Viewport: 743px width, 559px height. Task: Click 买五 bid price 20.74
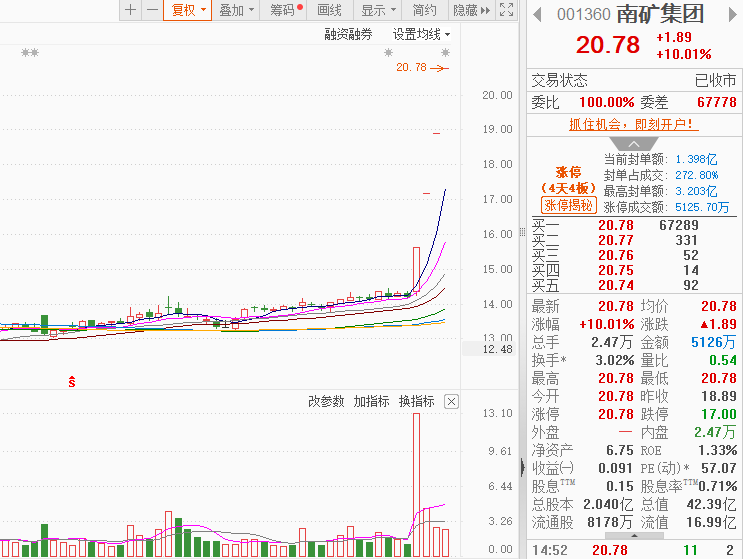pos(616,285)
